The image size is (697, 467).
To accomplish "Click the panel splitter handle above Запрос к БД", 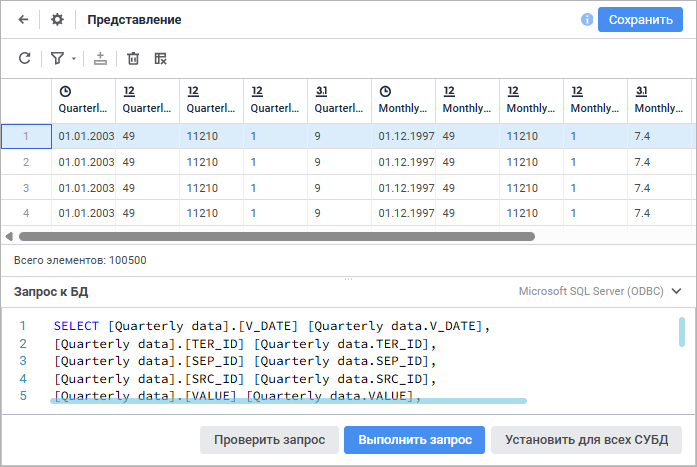I will pyautogui.click(x=348, y=279).
